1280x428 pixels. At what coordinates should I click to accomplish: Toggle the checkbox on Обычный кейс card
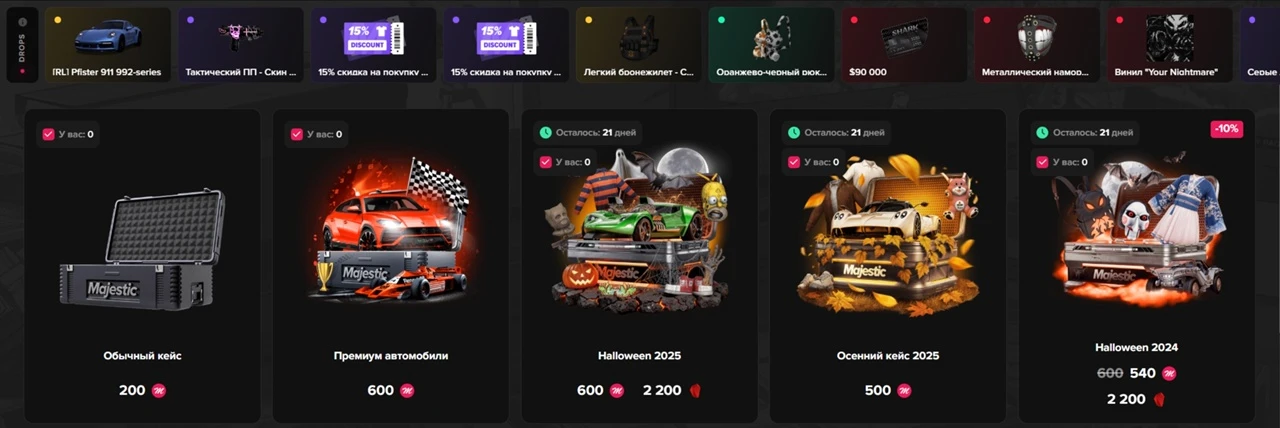pos(49,134)
